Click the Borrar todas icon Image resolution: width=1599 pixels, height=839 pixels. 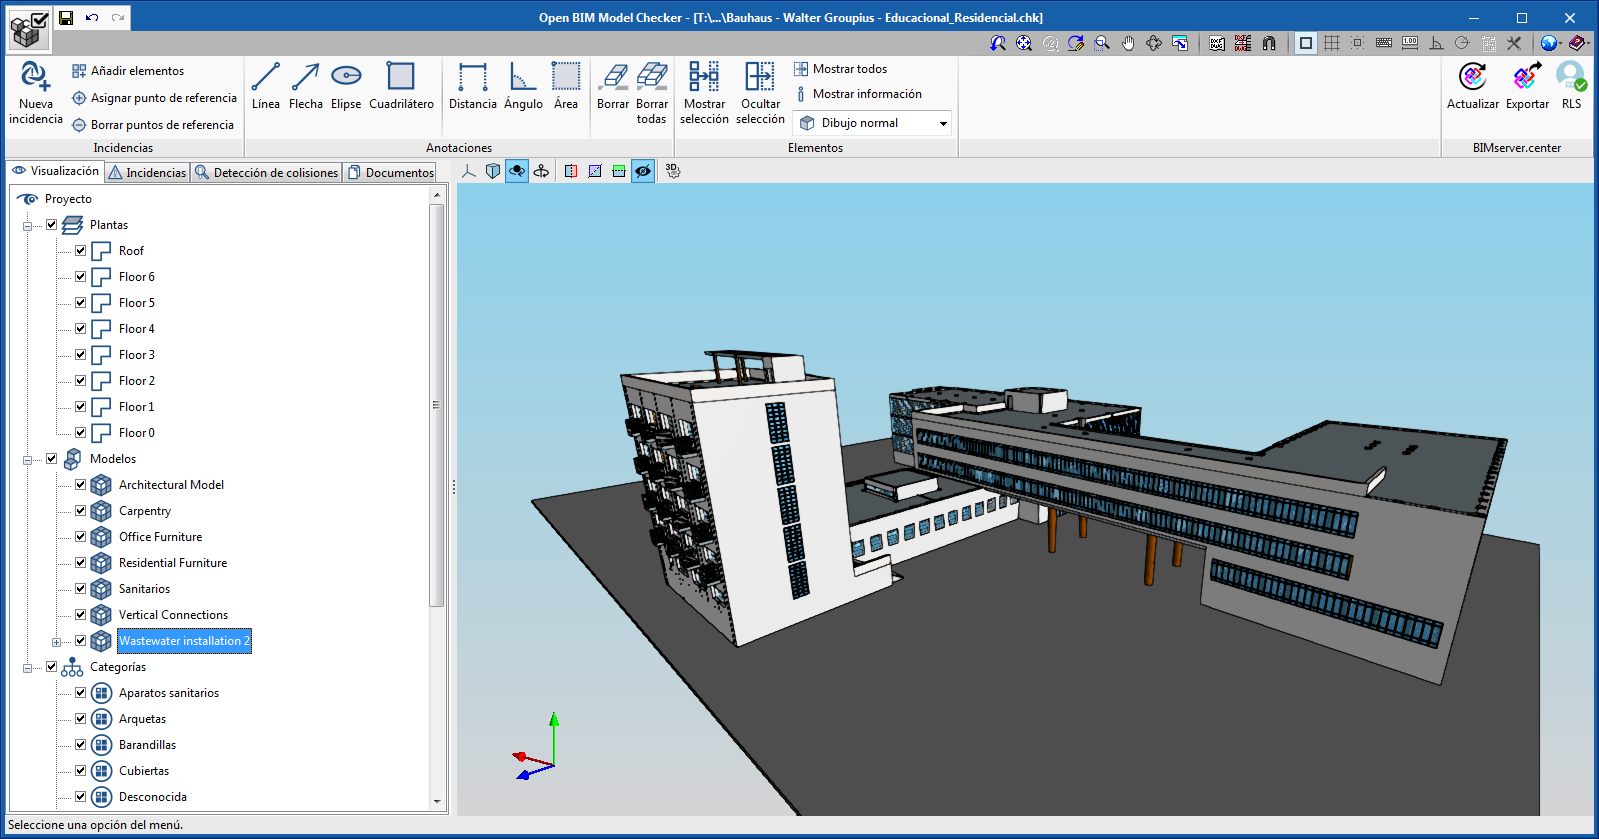coord(652,77)
